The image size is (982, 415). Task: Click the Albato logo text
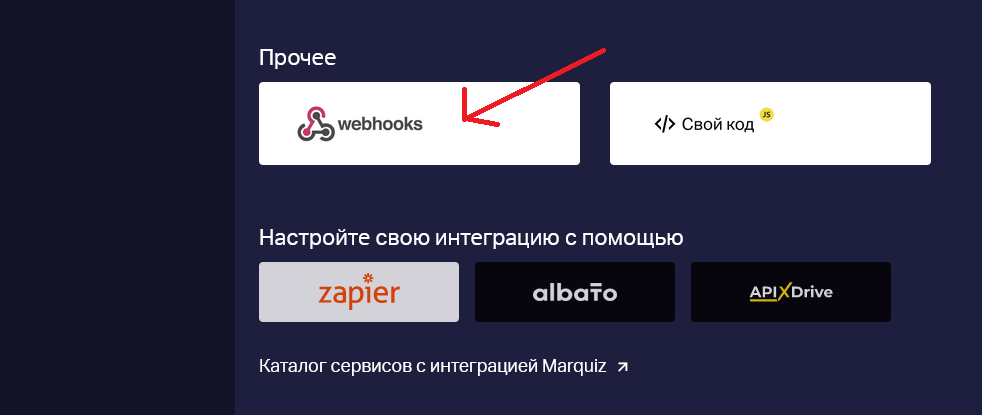pyautogui.click(x=575, y=293)
